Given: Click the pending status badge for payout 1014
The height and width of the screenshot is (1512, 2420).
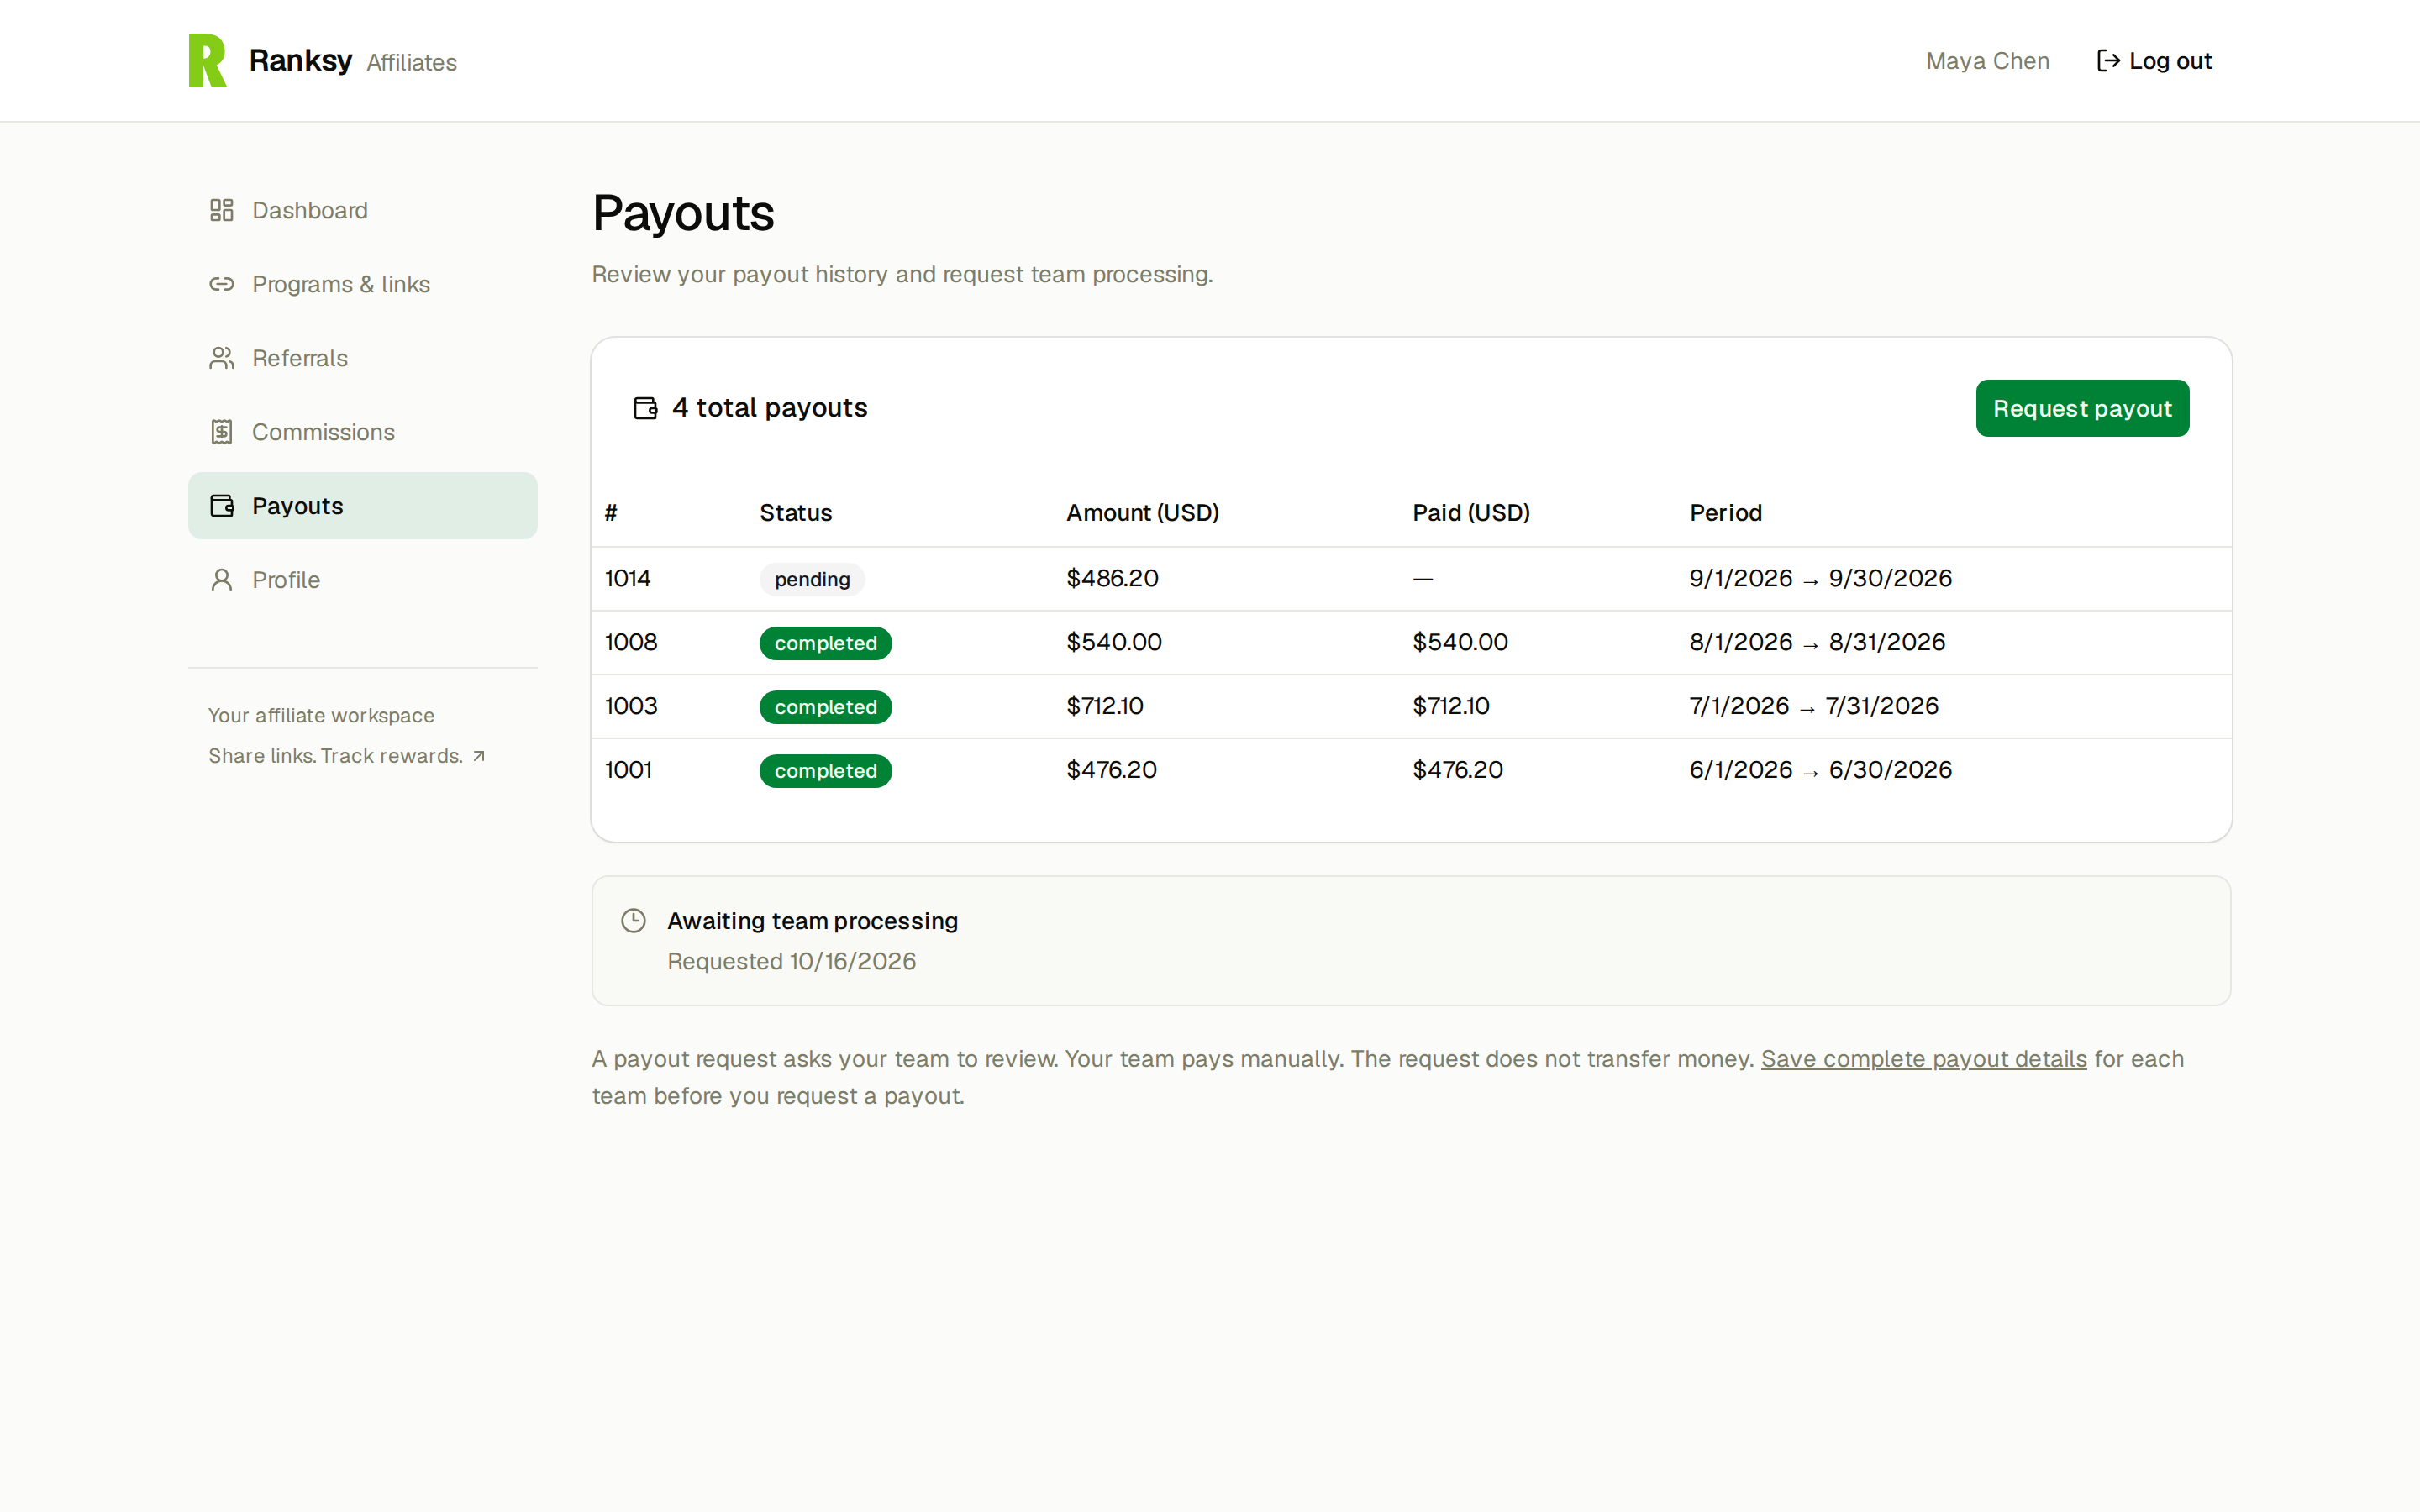Looking at the screenshot, I should coord(812,579).
